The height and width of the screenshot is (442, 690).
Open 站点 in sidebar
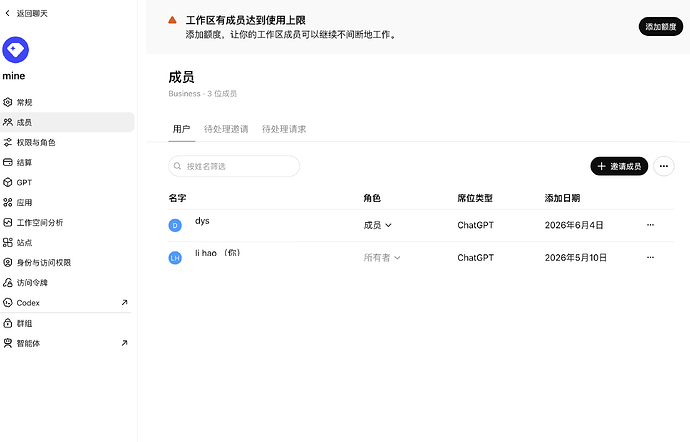click(x=67, y=242)
